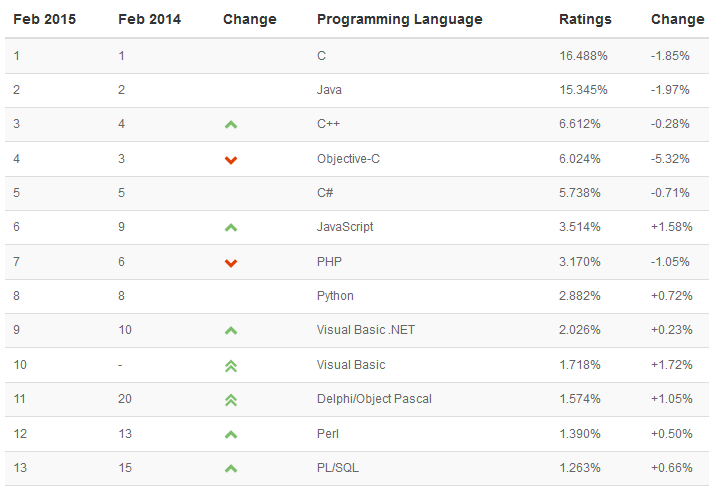
Task: Click the Programming Language column header
Action: coord(400,19)
